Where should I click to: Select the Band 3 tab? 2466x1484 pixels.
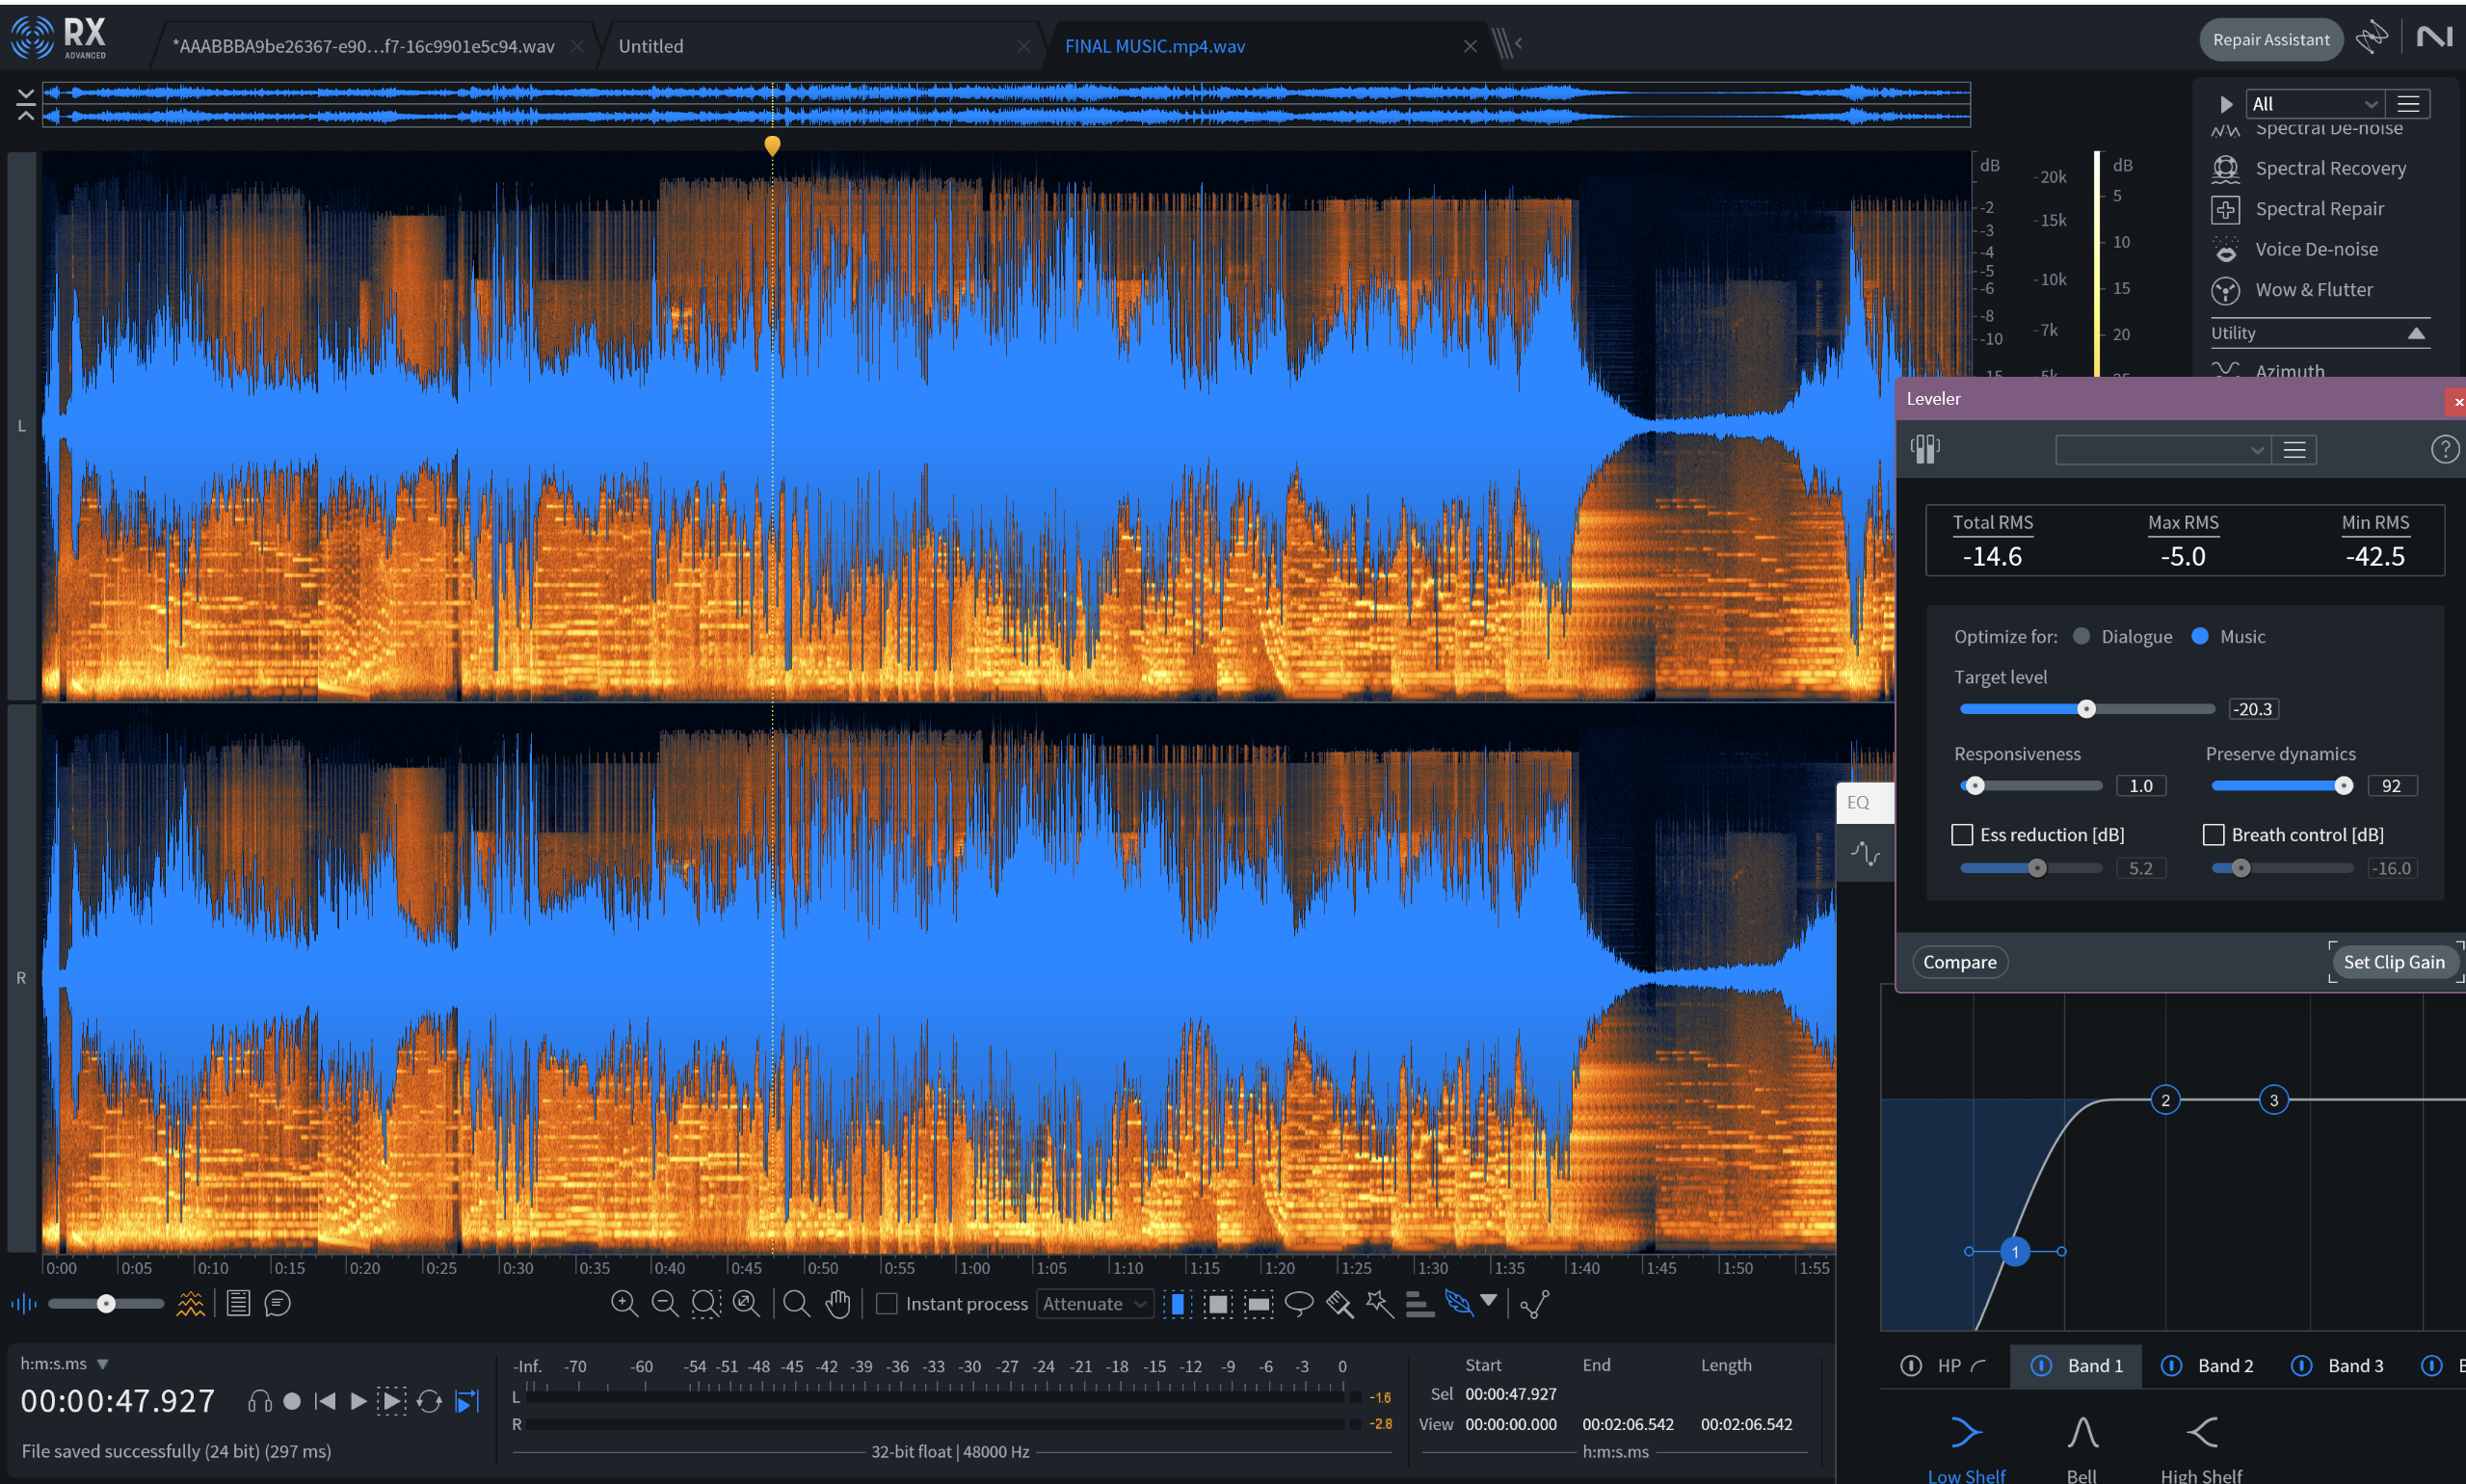point(2355,1366)
